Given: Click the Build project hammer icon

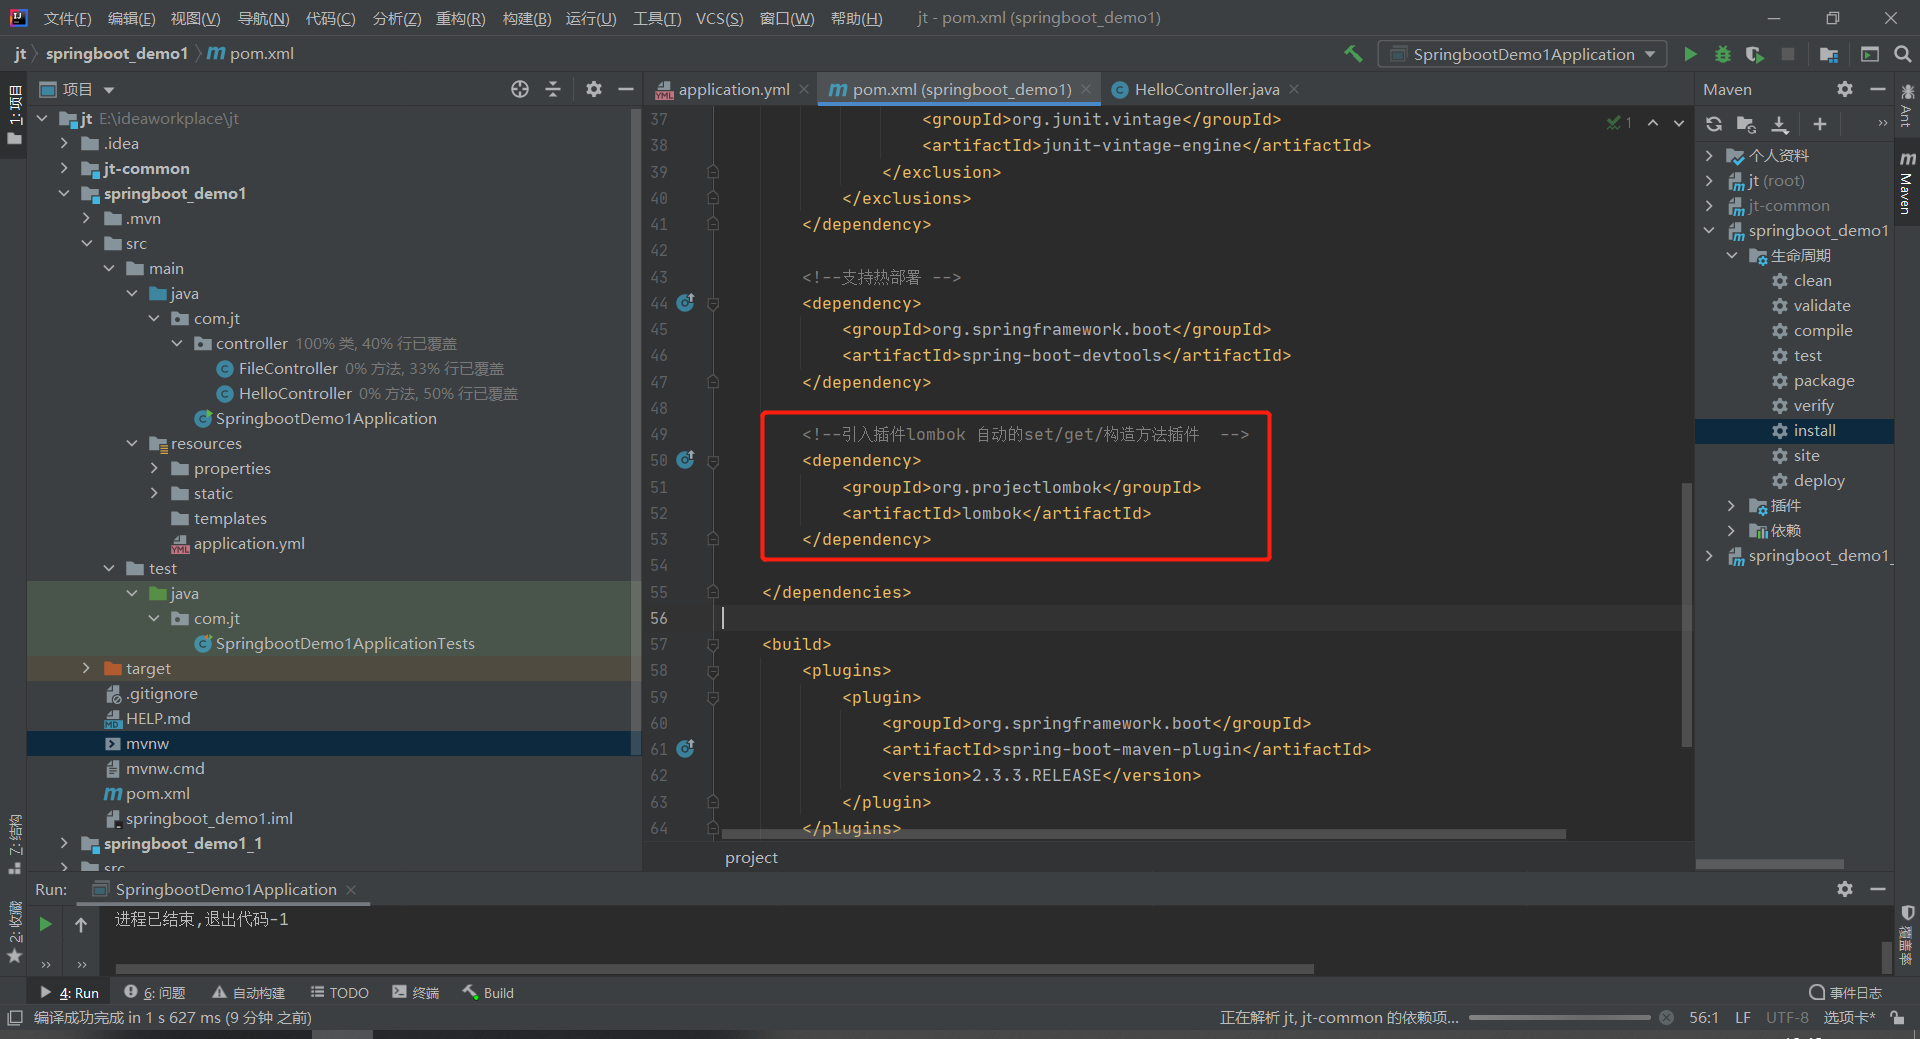Looking at the screenshot, I should pyautogui.click(x=1353, y=54).
